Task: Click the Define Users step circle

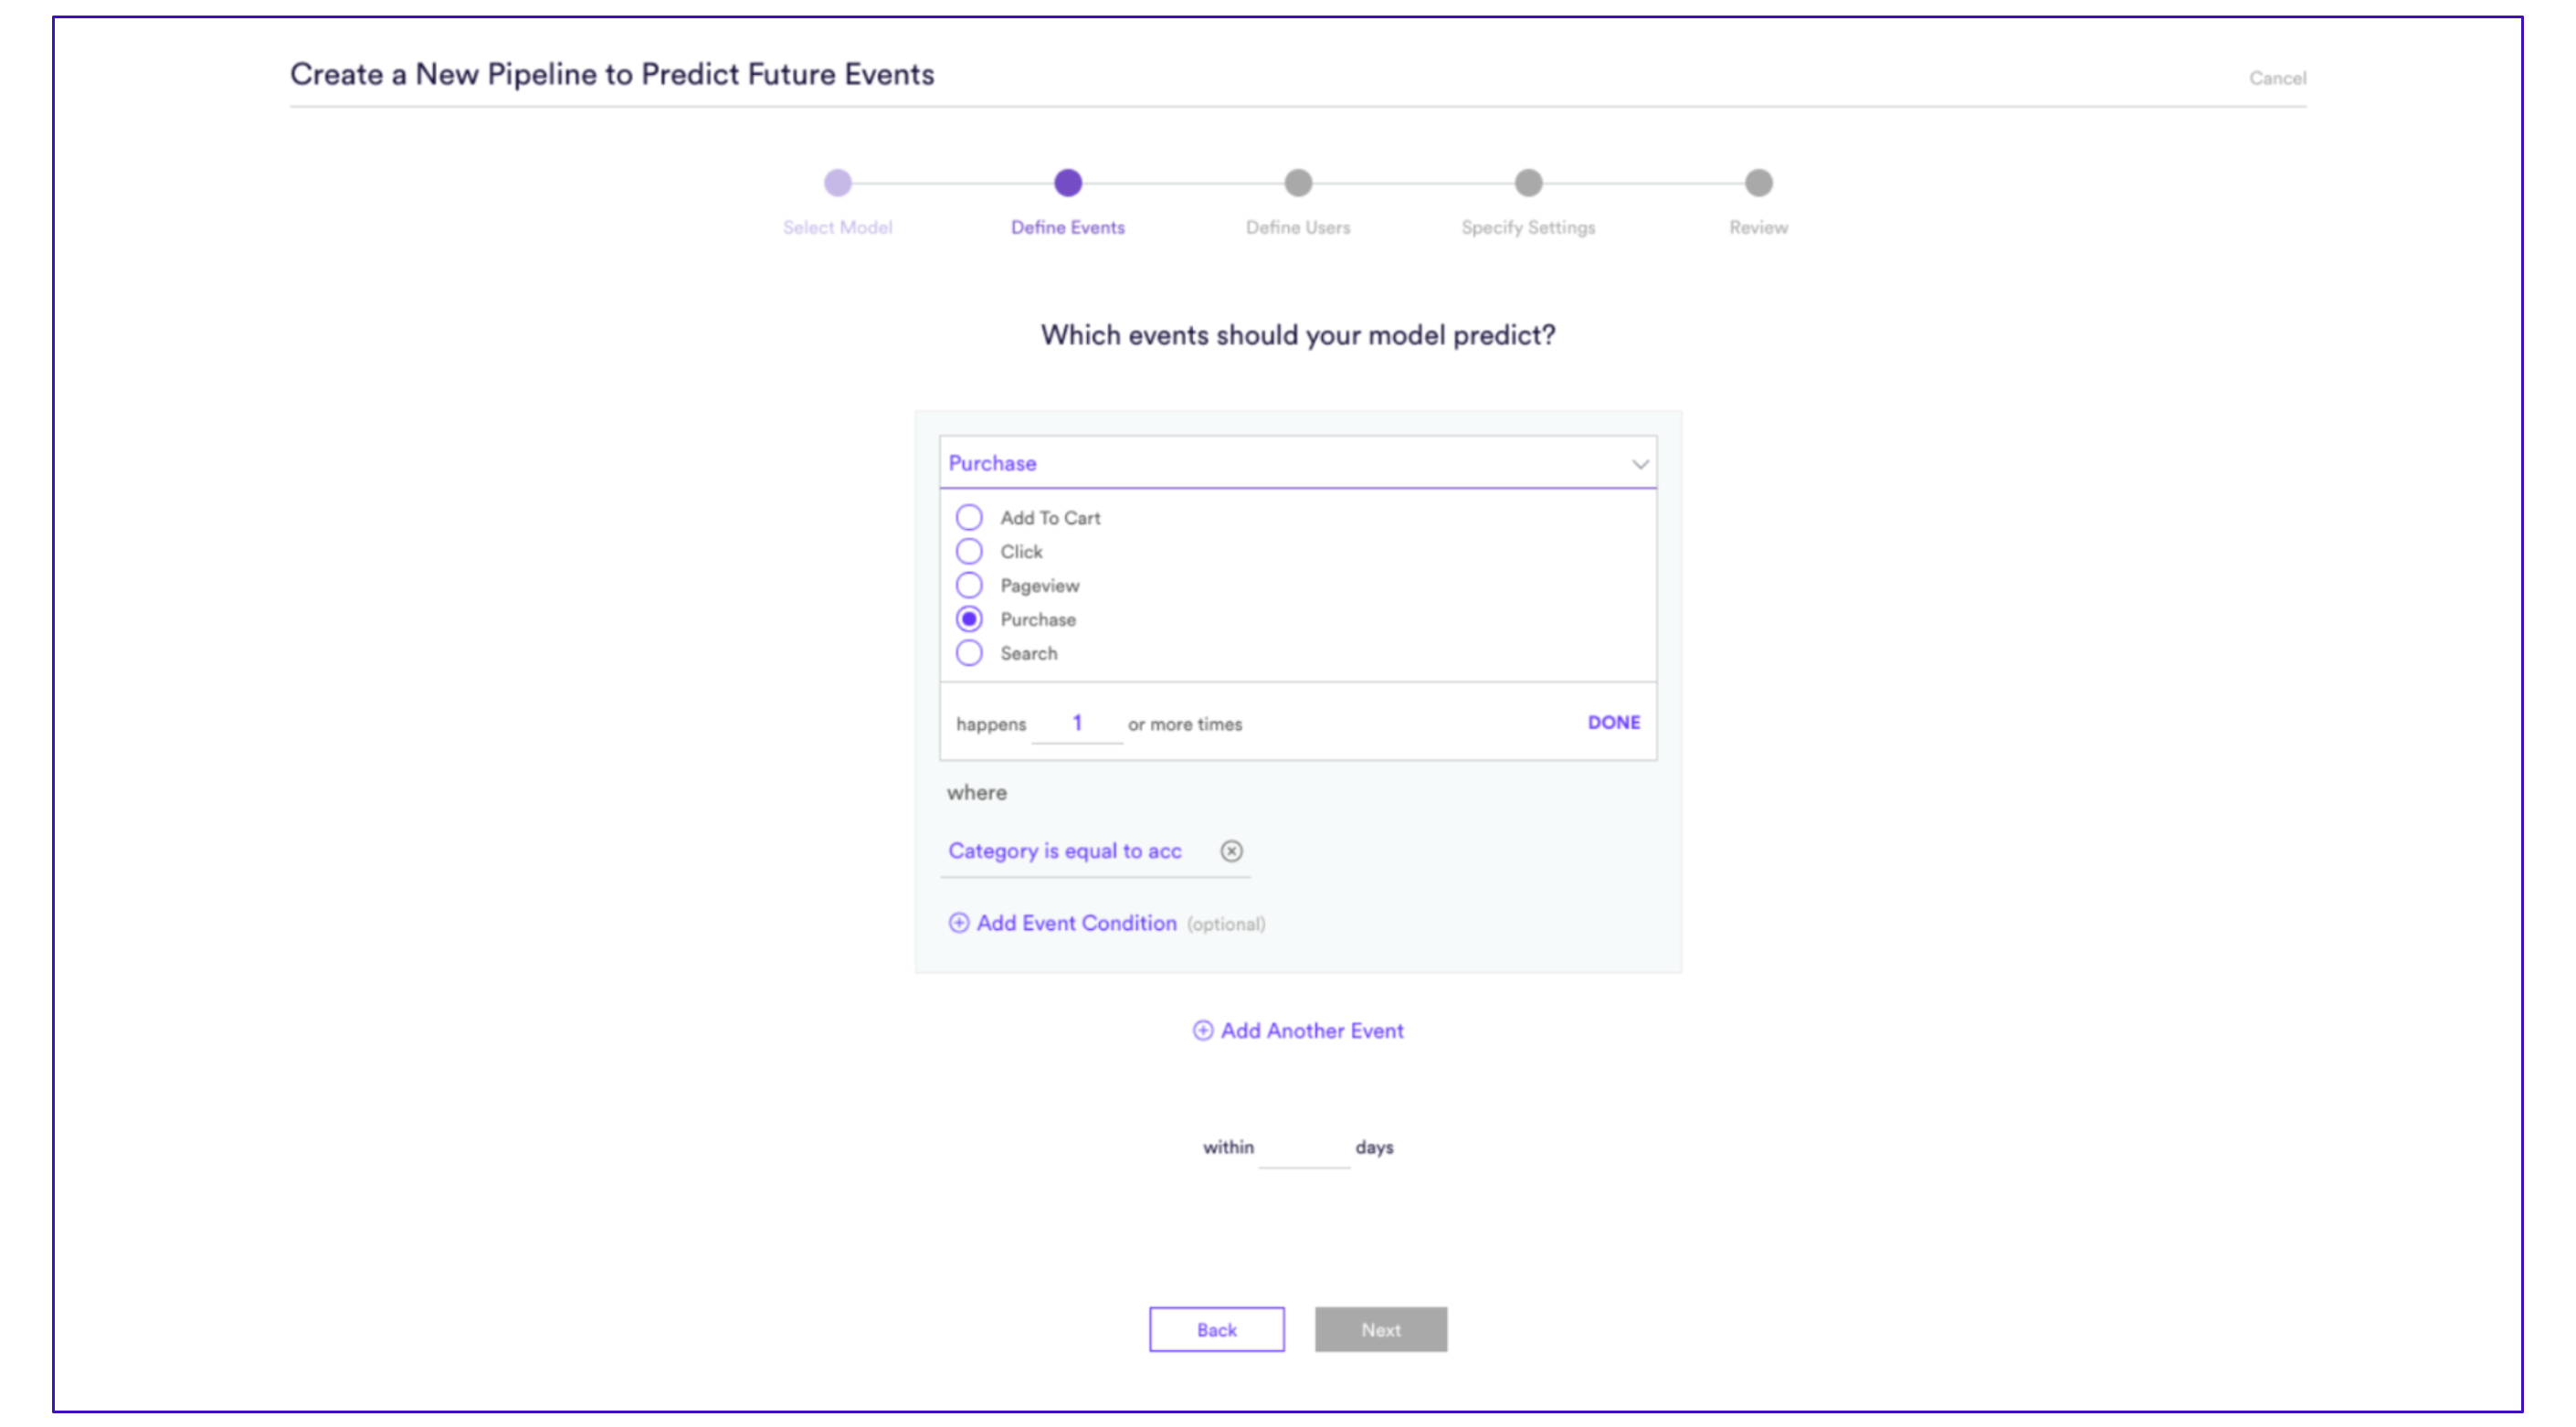Action: click(1298, 183)
